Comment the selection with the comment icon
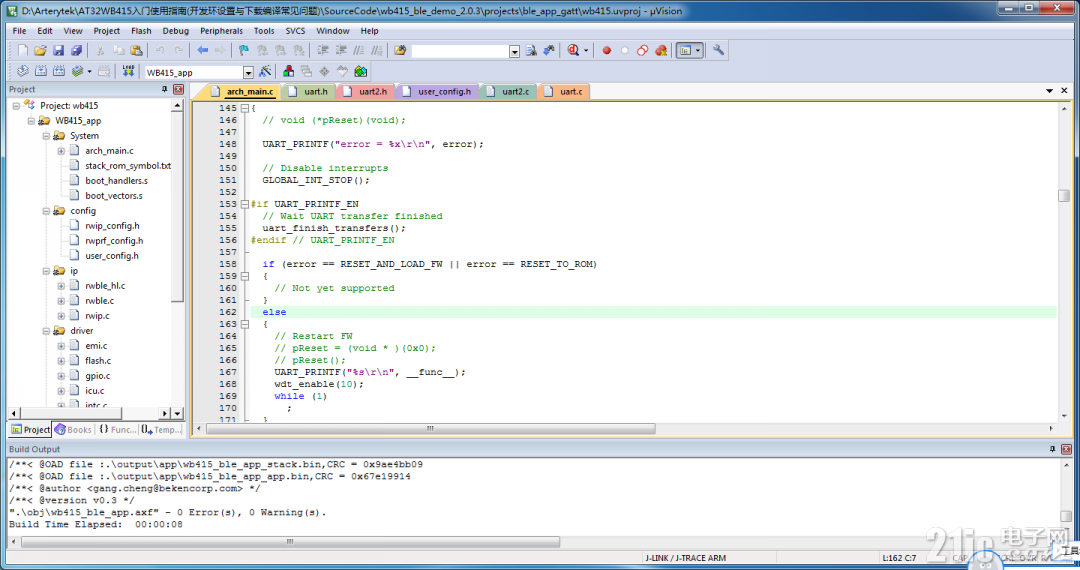The height and width of the screenshot is (570, 1080). pos(358,50)
